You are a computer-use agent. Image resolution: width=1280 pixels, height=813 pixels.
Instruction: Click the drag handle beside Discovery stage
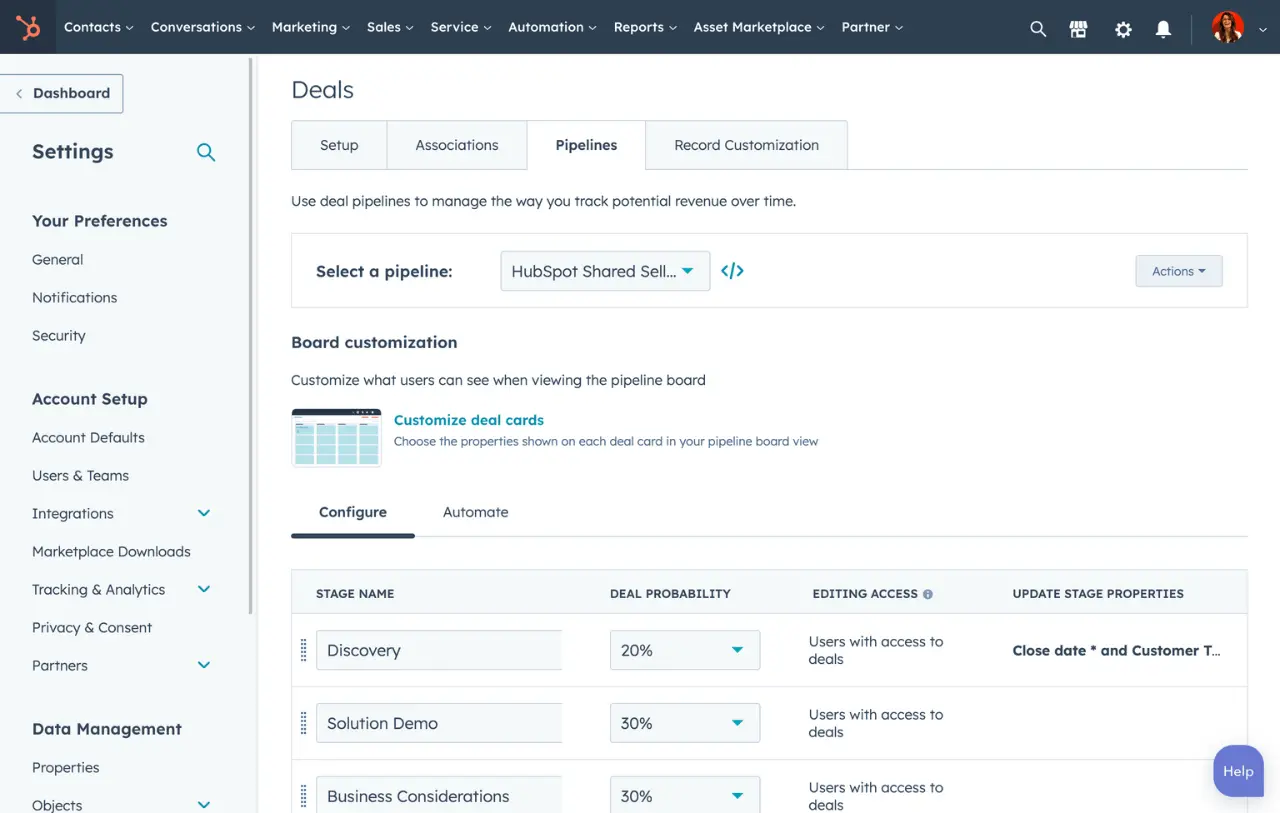tap(303, 650)
